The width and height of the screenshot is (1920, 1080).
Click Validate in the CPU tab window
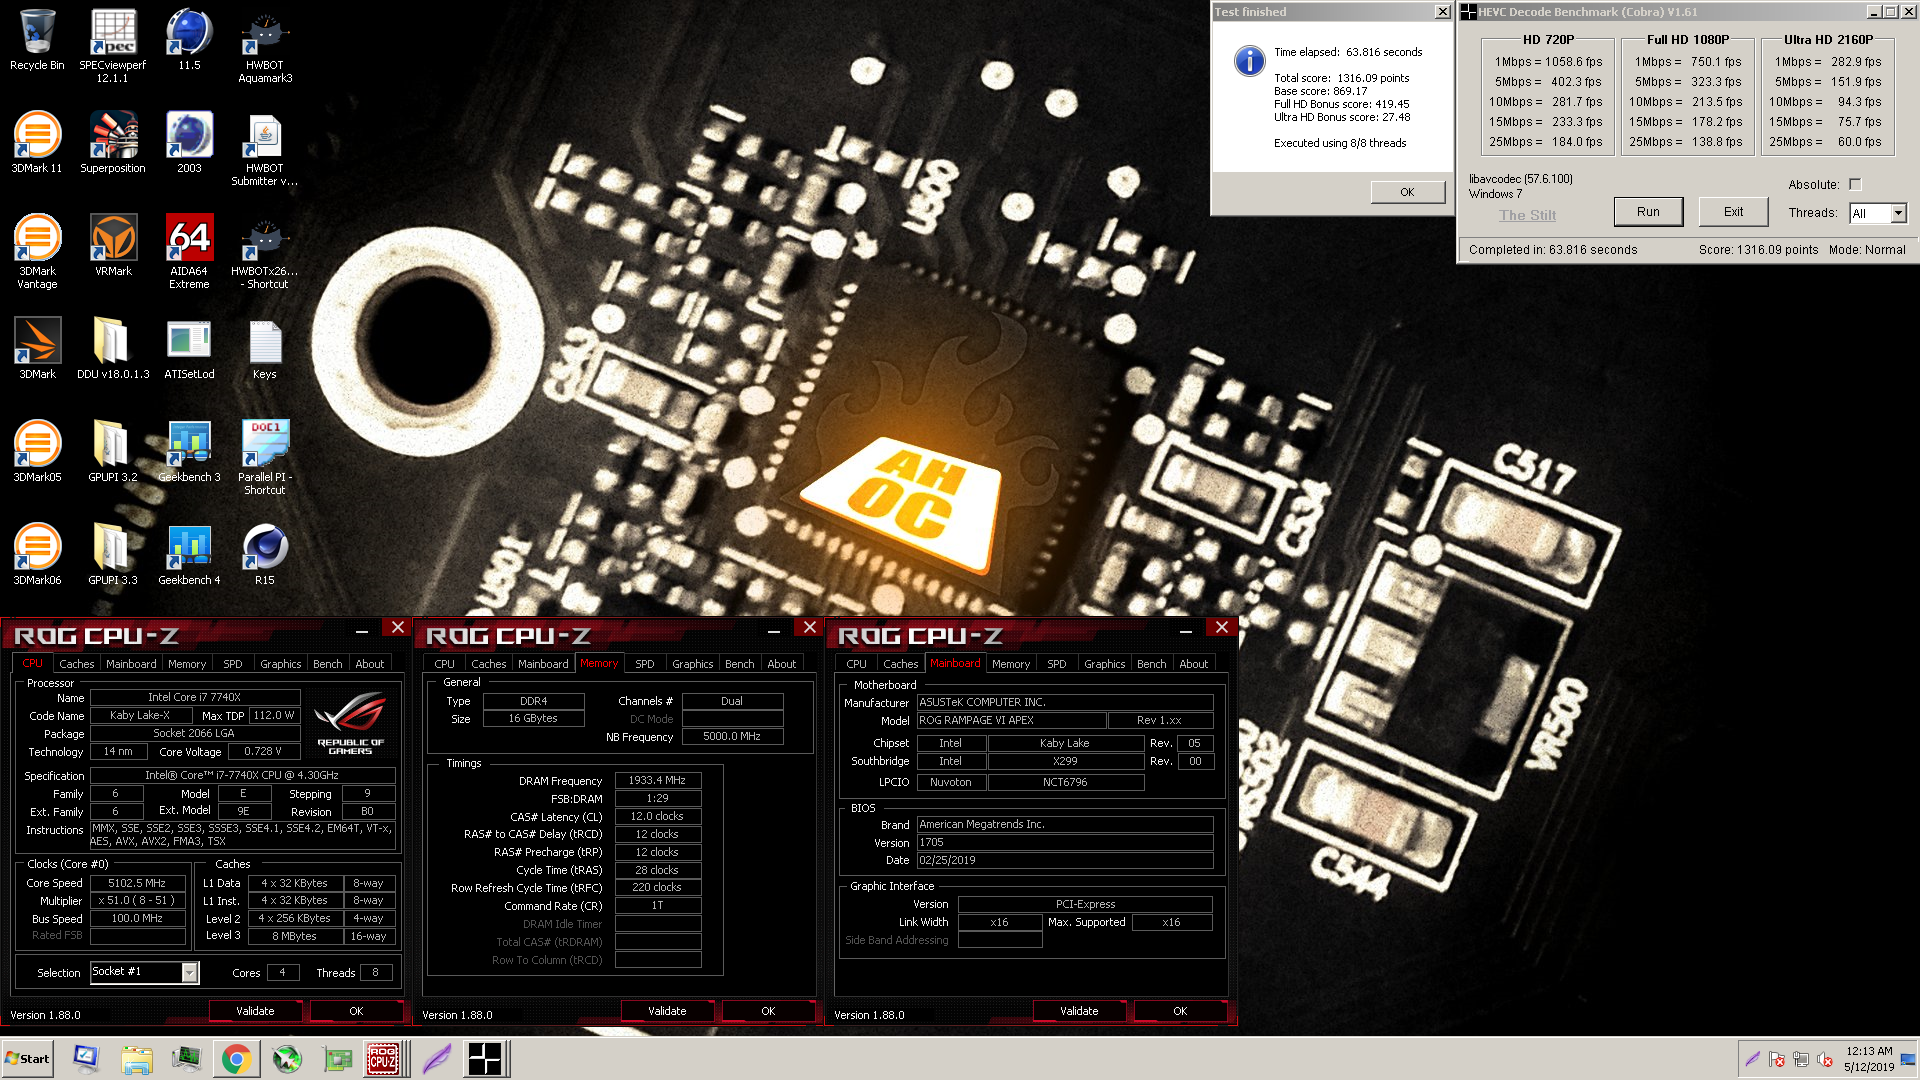pyautogui.click(x=255, y=1011)
